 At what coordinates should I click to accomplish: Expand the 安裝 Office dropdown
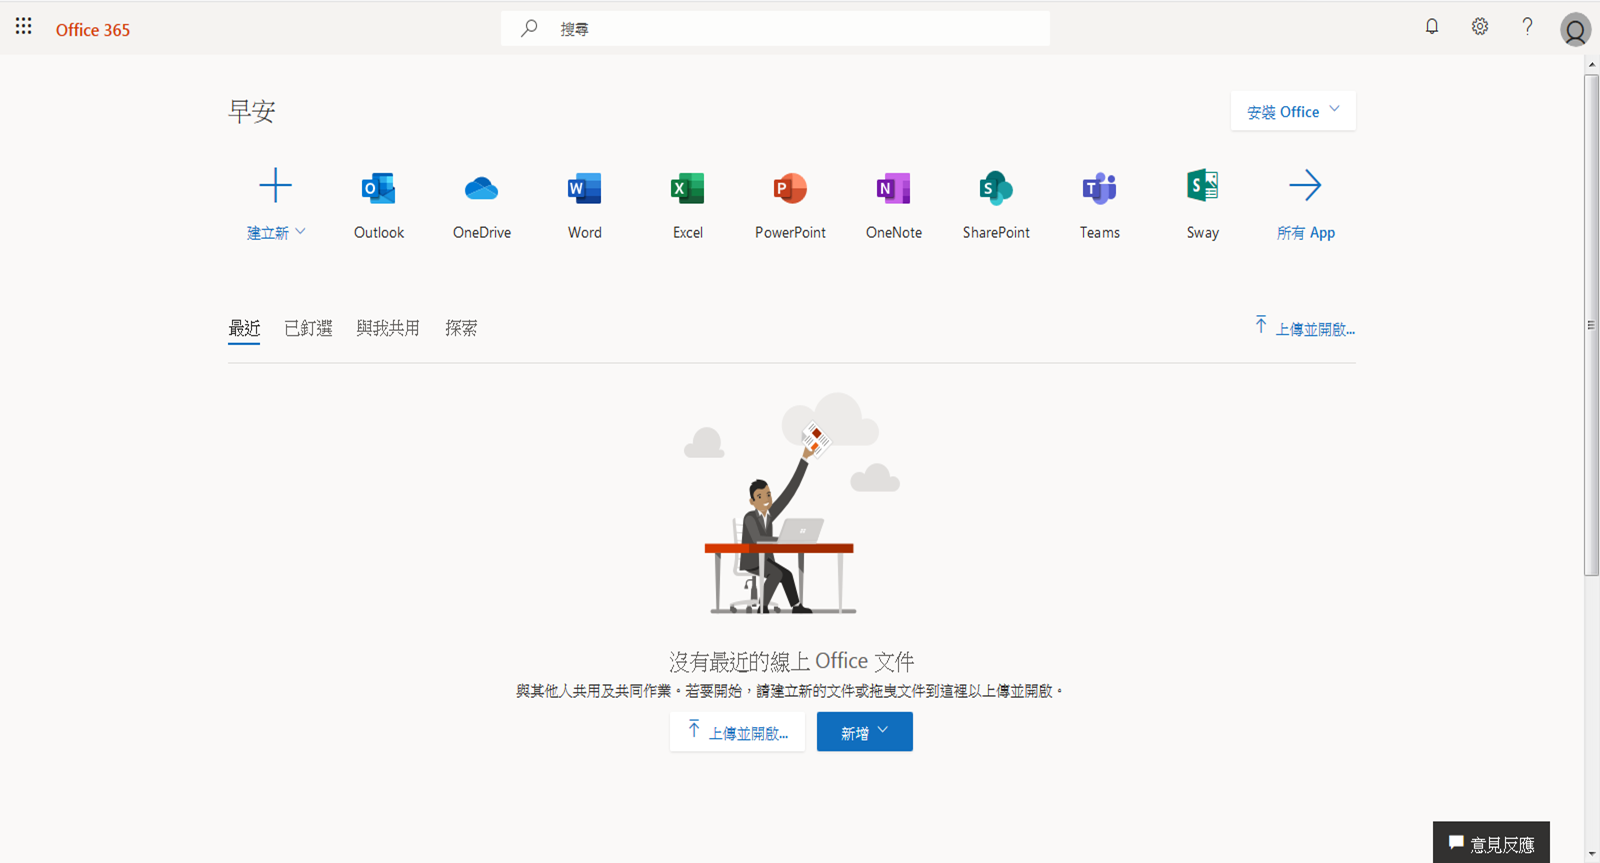(x=1293, y=111)
